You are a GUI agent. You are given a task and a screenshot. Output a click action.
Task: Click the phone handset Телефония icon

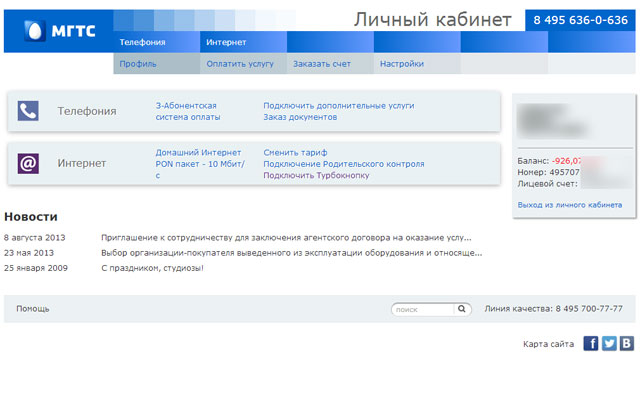pyautogui.click(x=28, y=111)
